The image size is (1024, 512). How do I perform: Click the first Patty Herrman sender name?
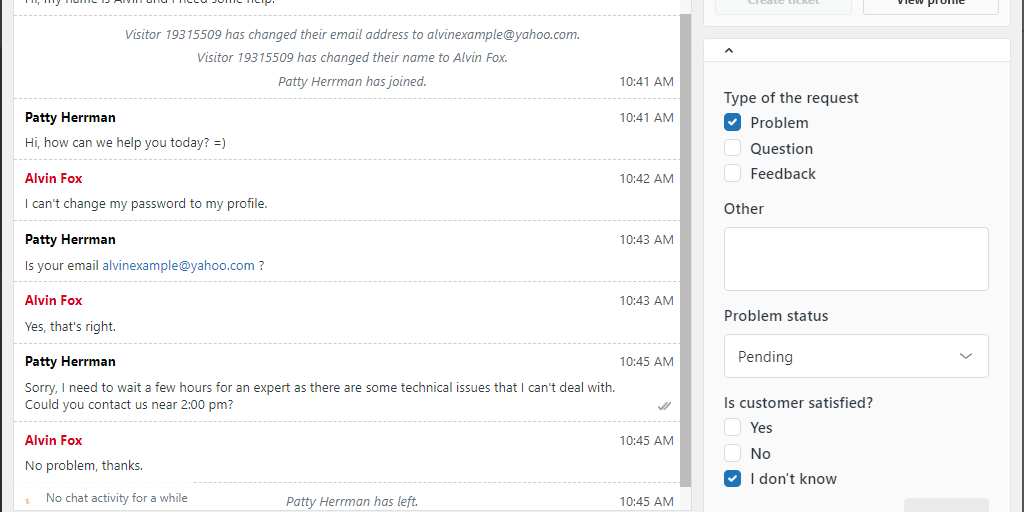(x=70, y=117)
